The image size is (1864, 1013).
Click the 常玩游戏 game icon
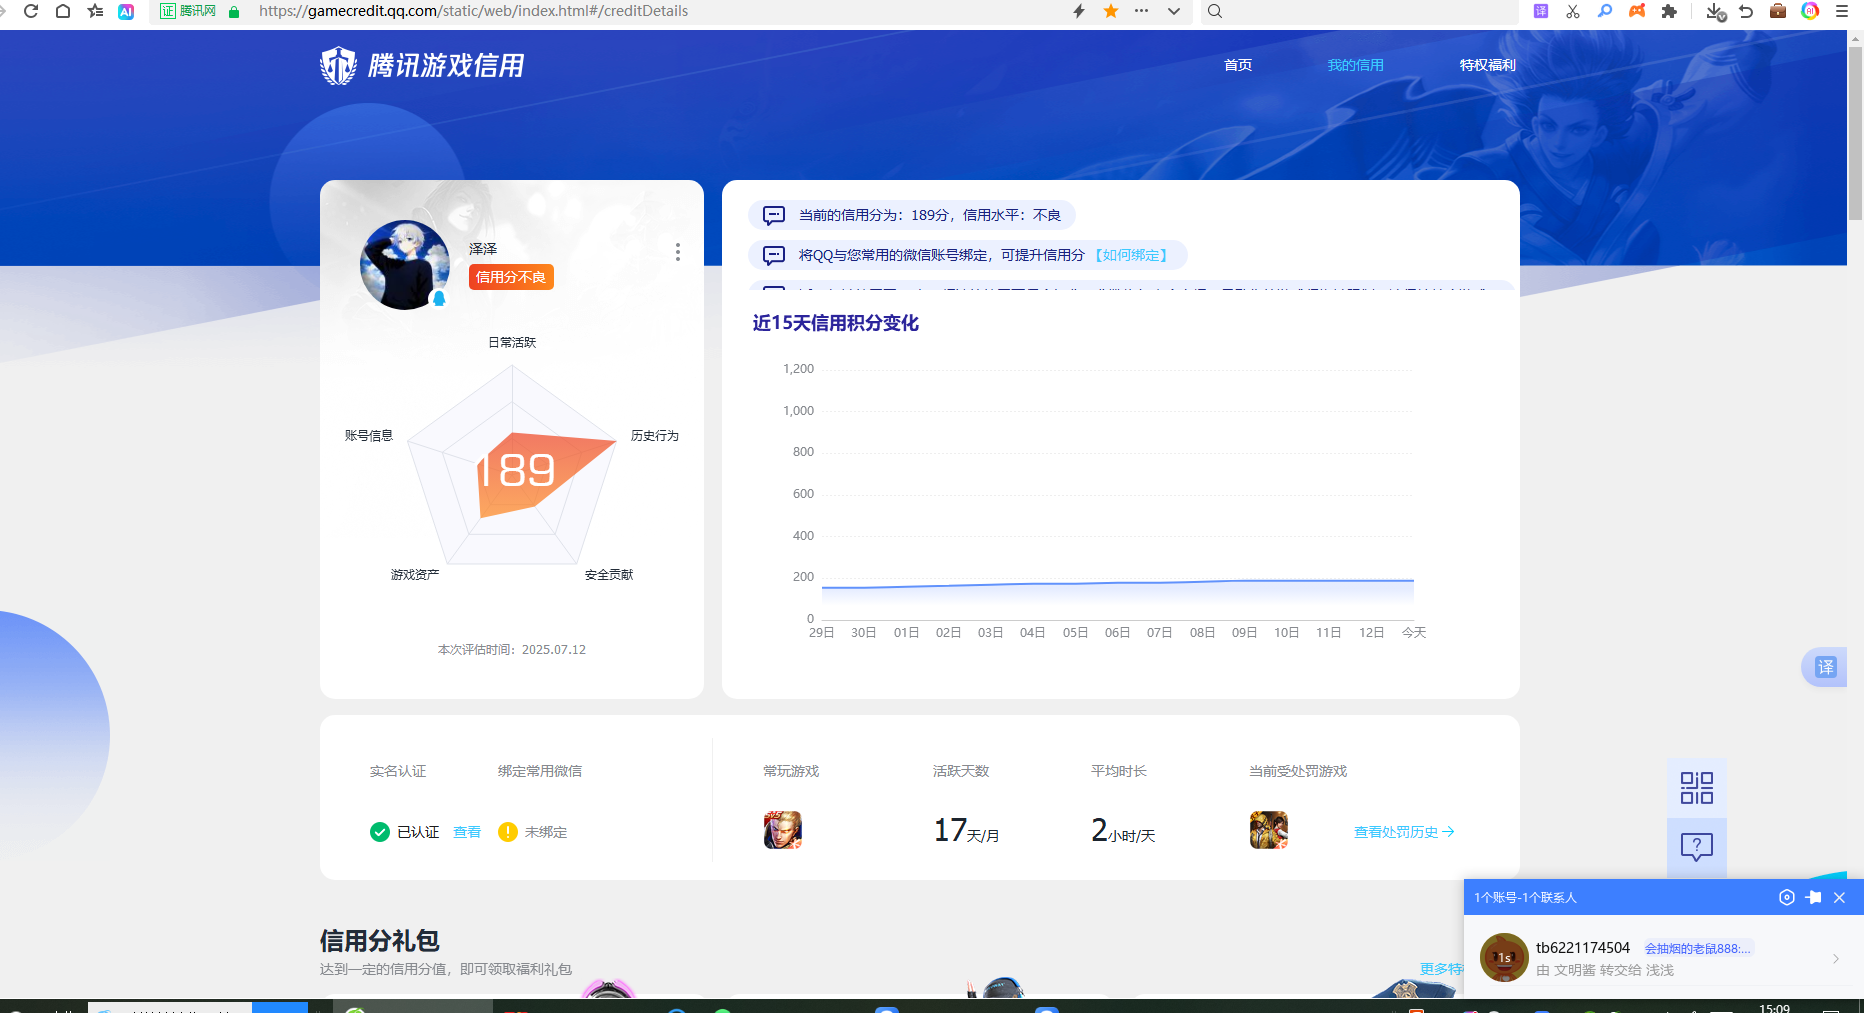click(783, 830)
